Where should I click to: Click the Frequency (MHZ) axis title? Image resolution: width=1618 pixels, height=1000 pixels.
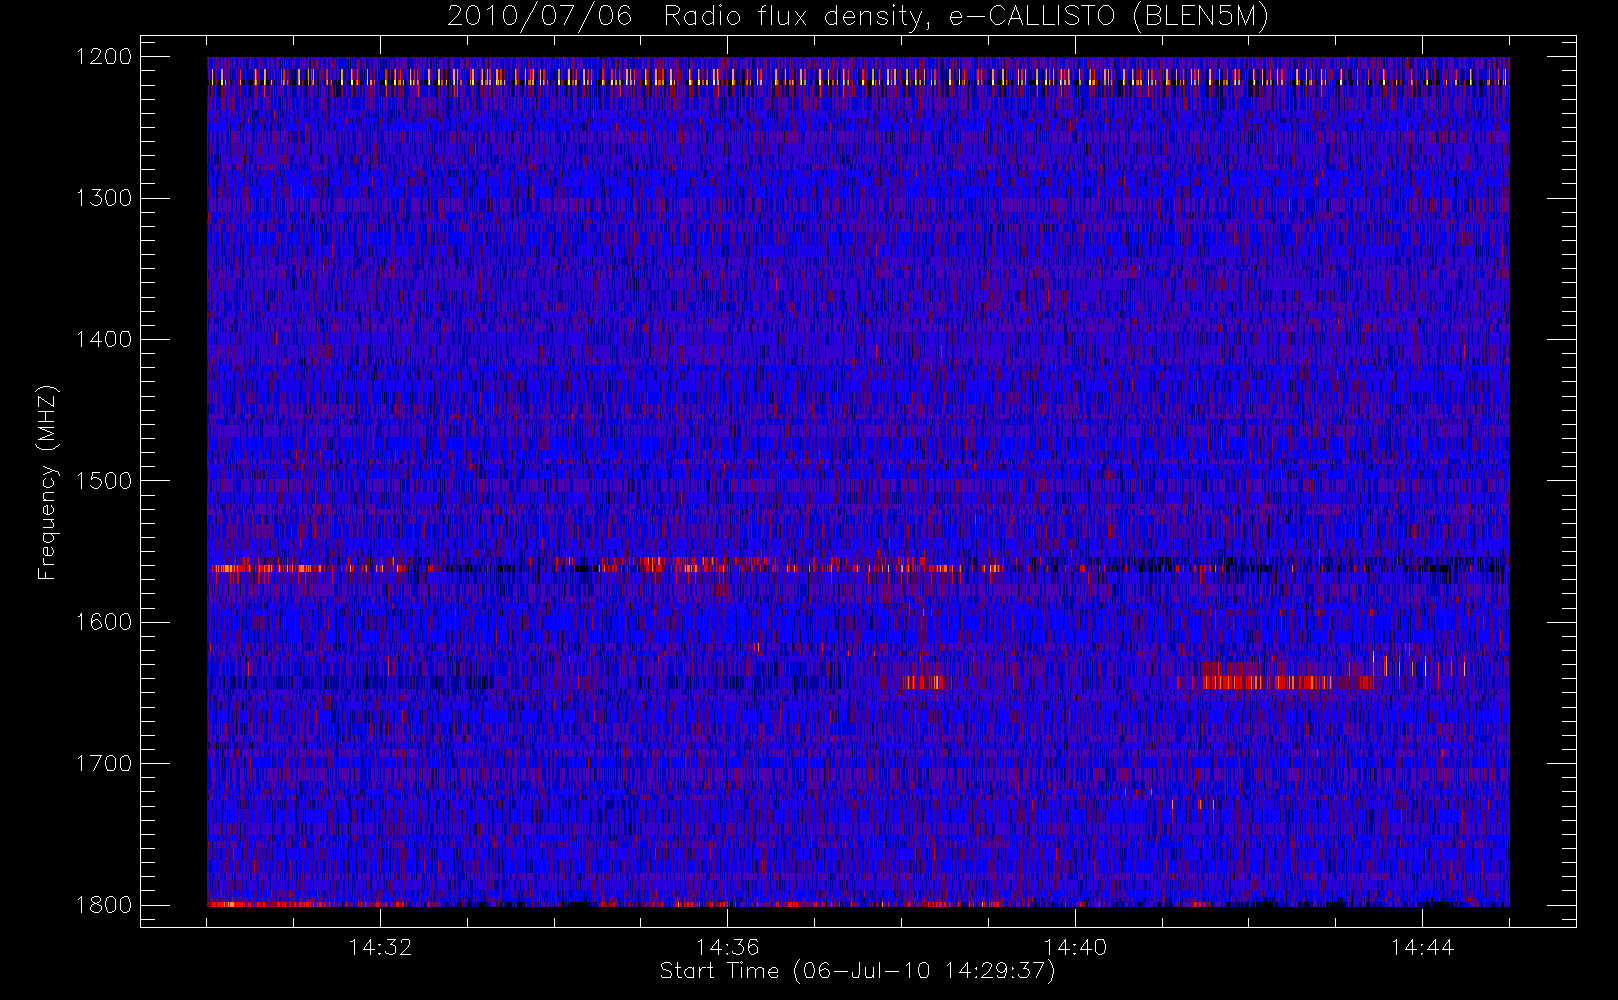[47, 482]
